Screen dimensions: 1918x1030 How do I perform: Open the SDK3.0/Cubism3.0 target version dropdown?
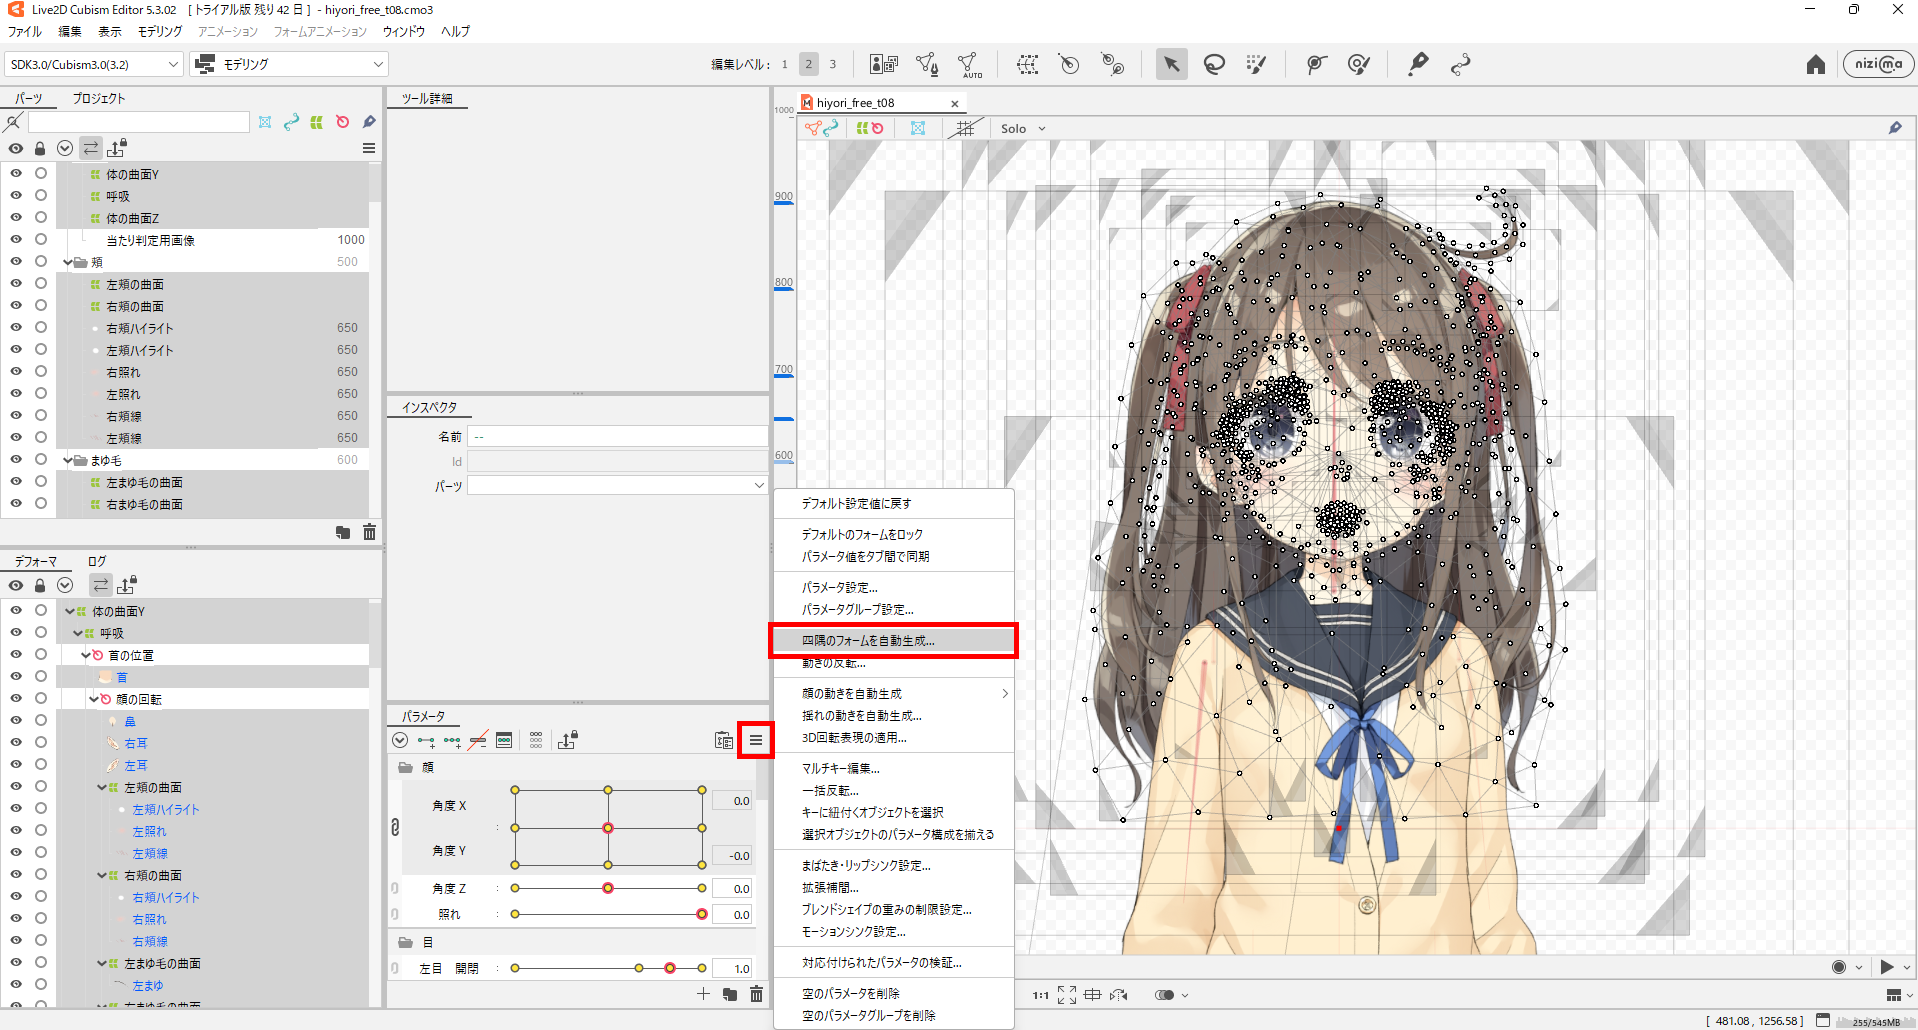93,64
